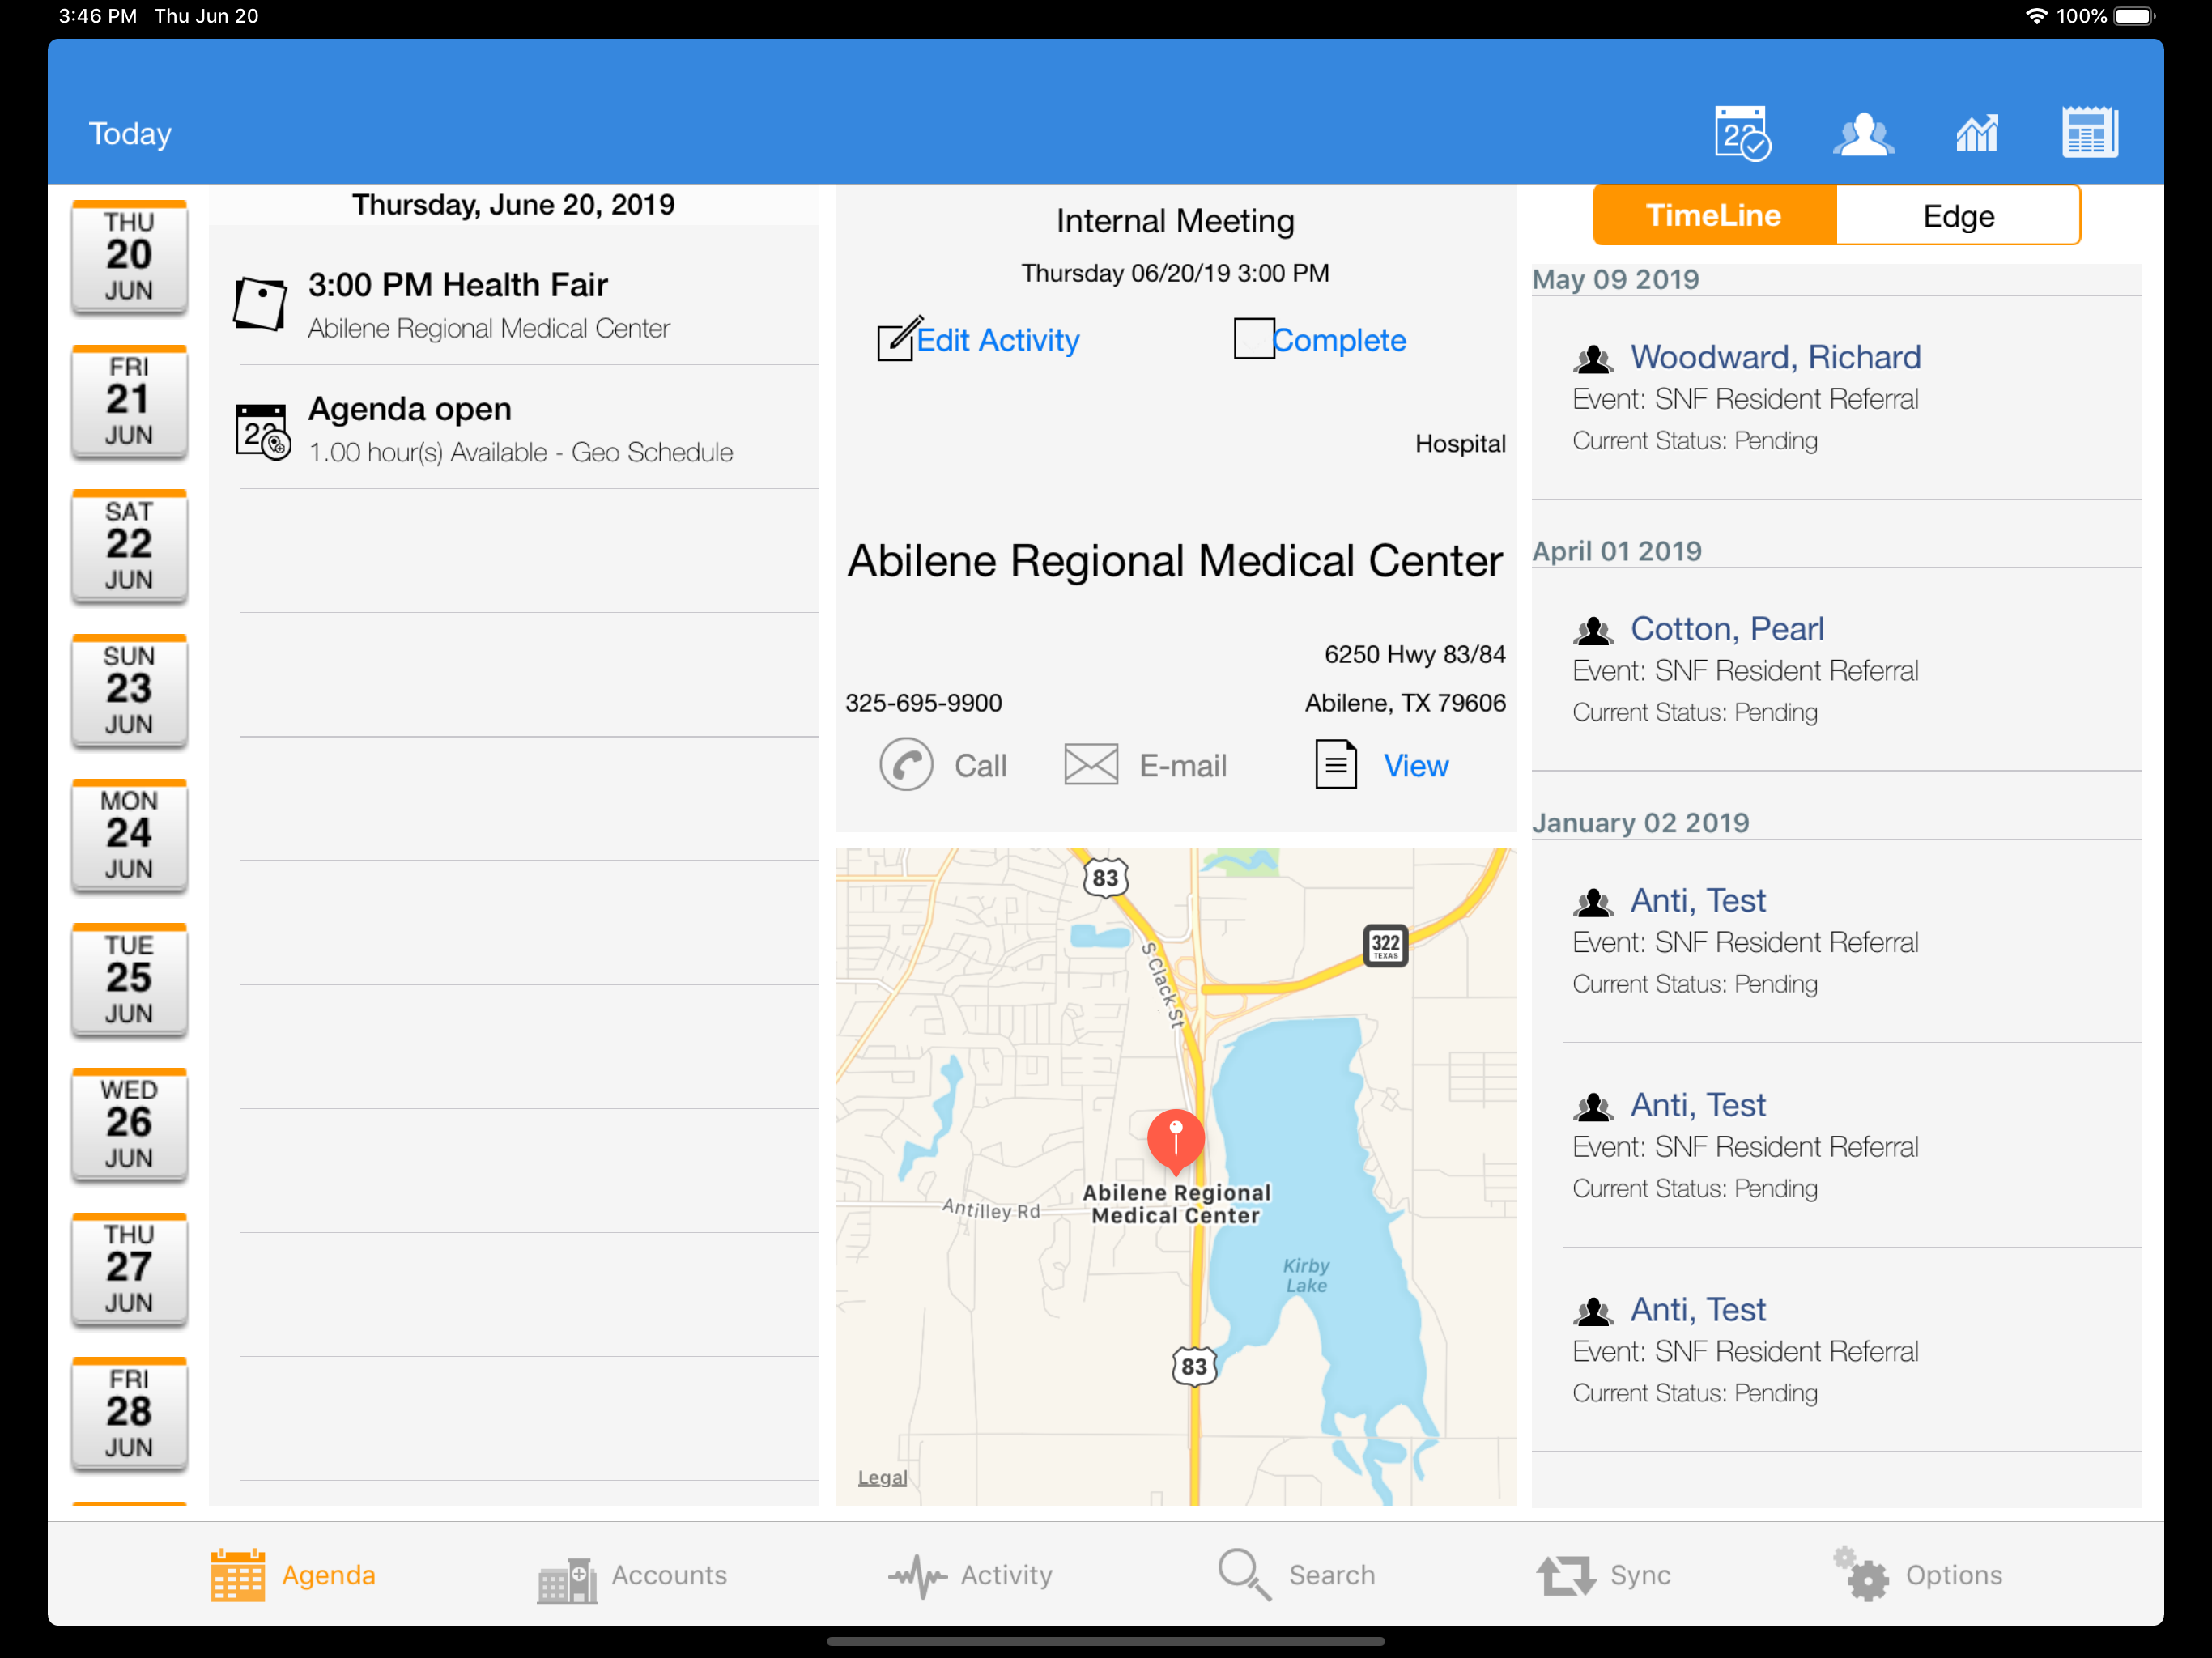
Task: Tap the Woodward, Richard person icon
Action: point(1593,358)
